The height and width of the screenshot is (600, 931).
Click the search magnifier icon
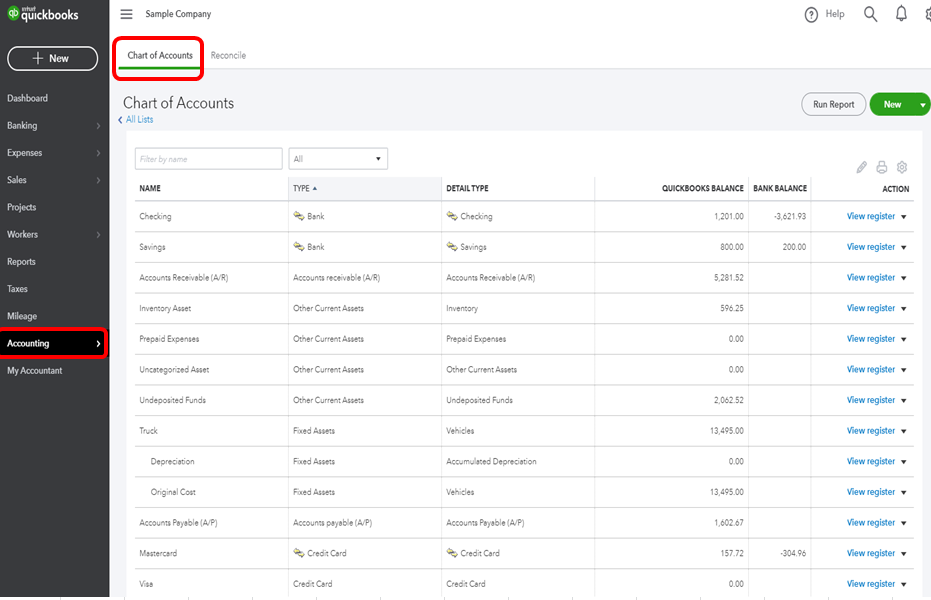[x=870, y=14]
